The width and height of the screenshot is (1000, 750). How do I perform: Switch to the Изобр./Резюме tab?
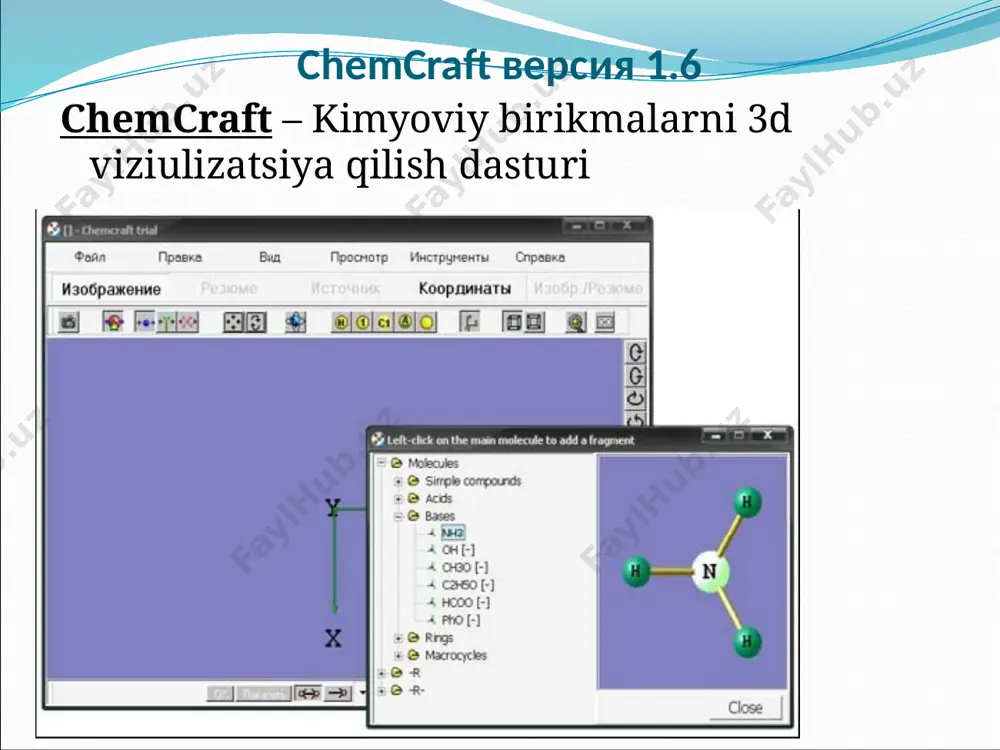click(x=588, y=288)
